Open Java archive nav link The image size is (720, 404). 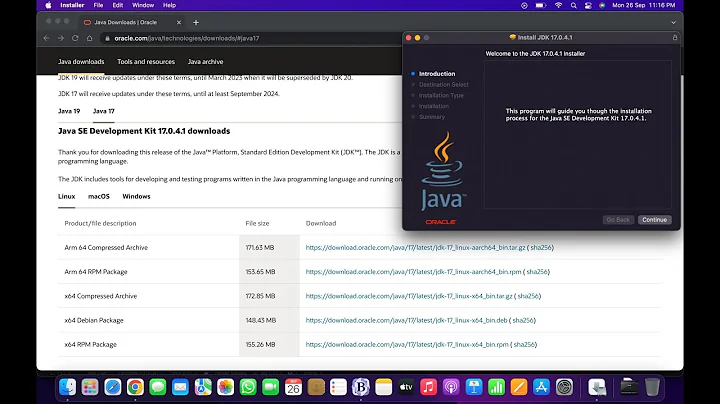pos(205,62)
